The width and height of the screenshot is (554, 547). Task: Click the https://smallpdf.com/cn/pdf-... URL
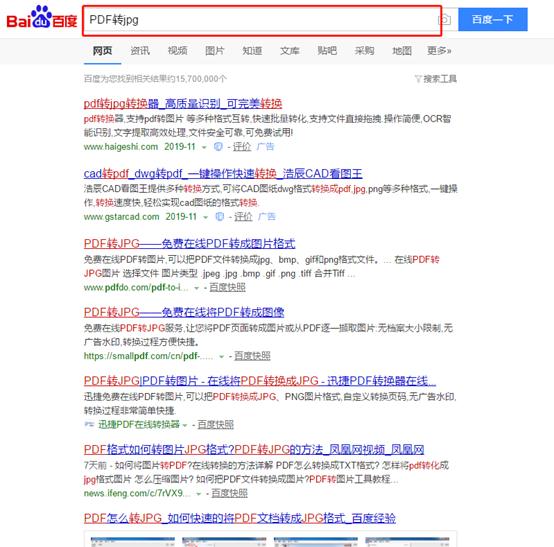148,356
